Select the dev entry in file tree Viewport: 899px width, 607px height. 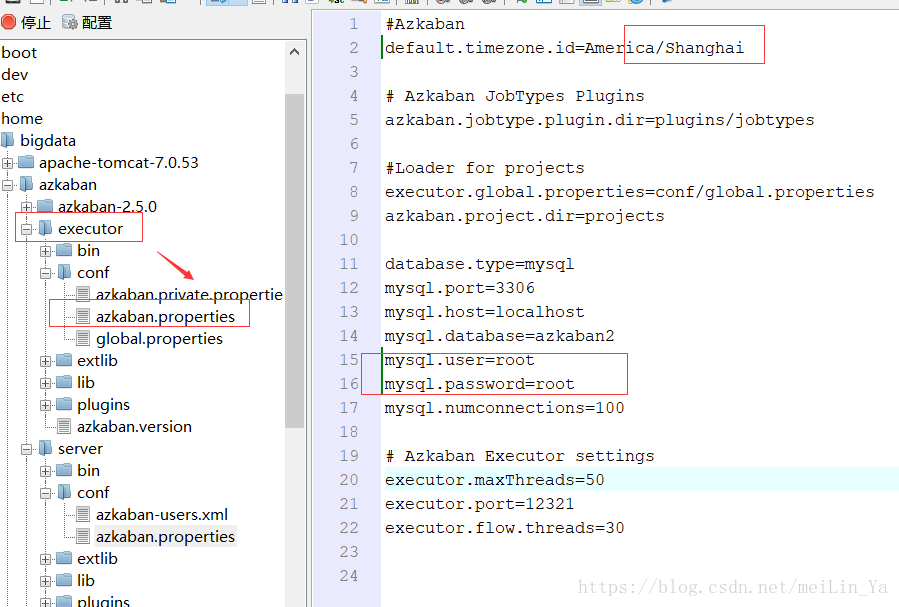[x=14, y=75]
